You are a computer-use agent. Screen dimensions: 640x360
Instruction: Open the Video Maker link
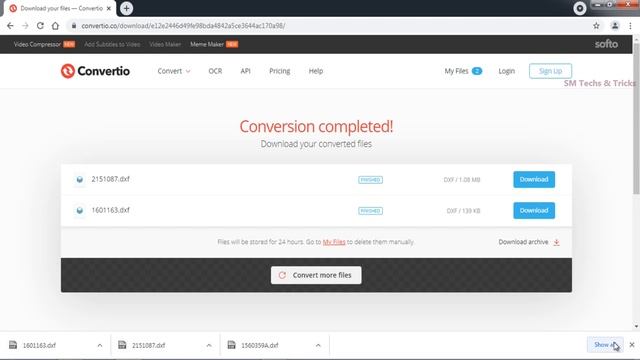click(165, 44)
